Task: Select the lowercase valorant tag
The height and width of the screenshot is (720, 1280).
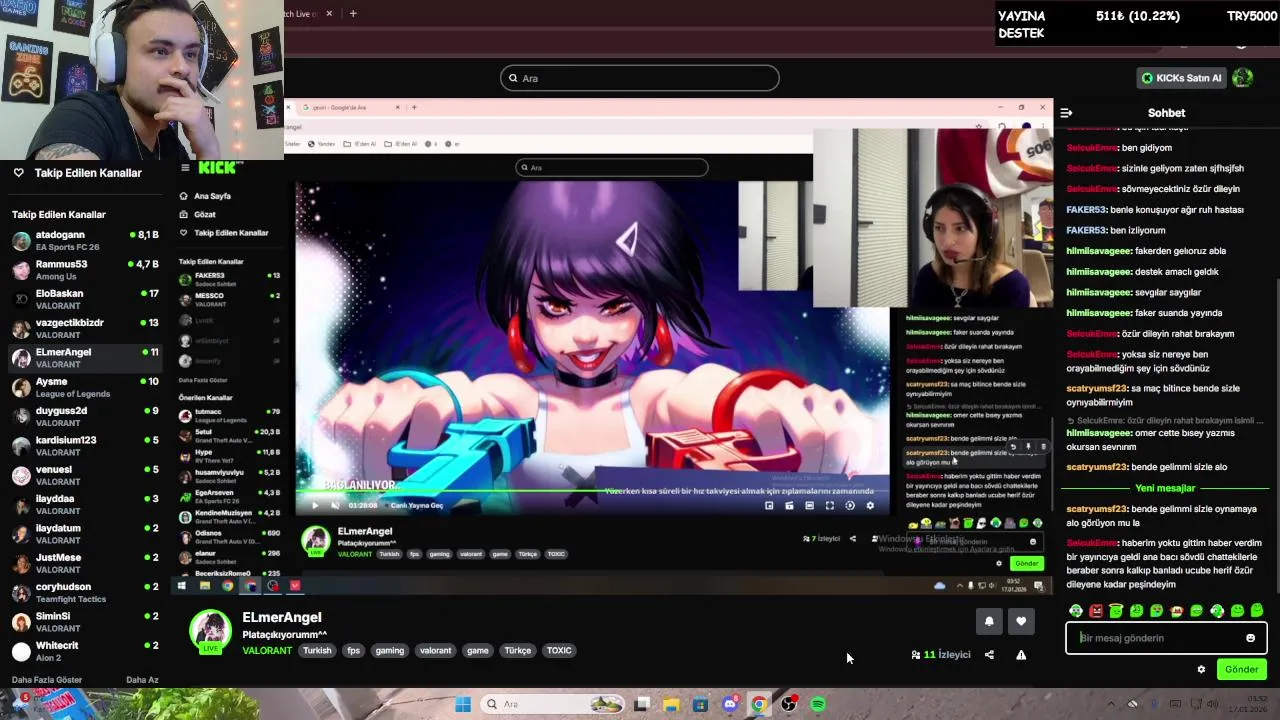Action: (435, 651)
